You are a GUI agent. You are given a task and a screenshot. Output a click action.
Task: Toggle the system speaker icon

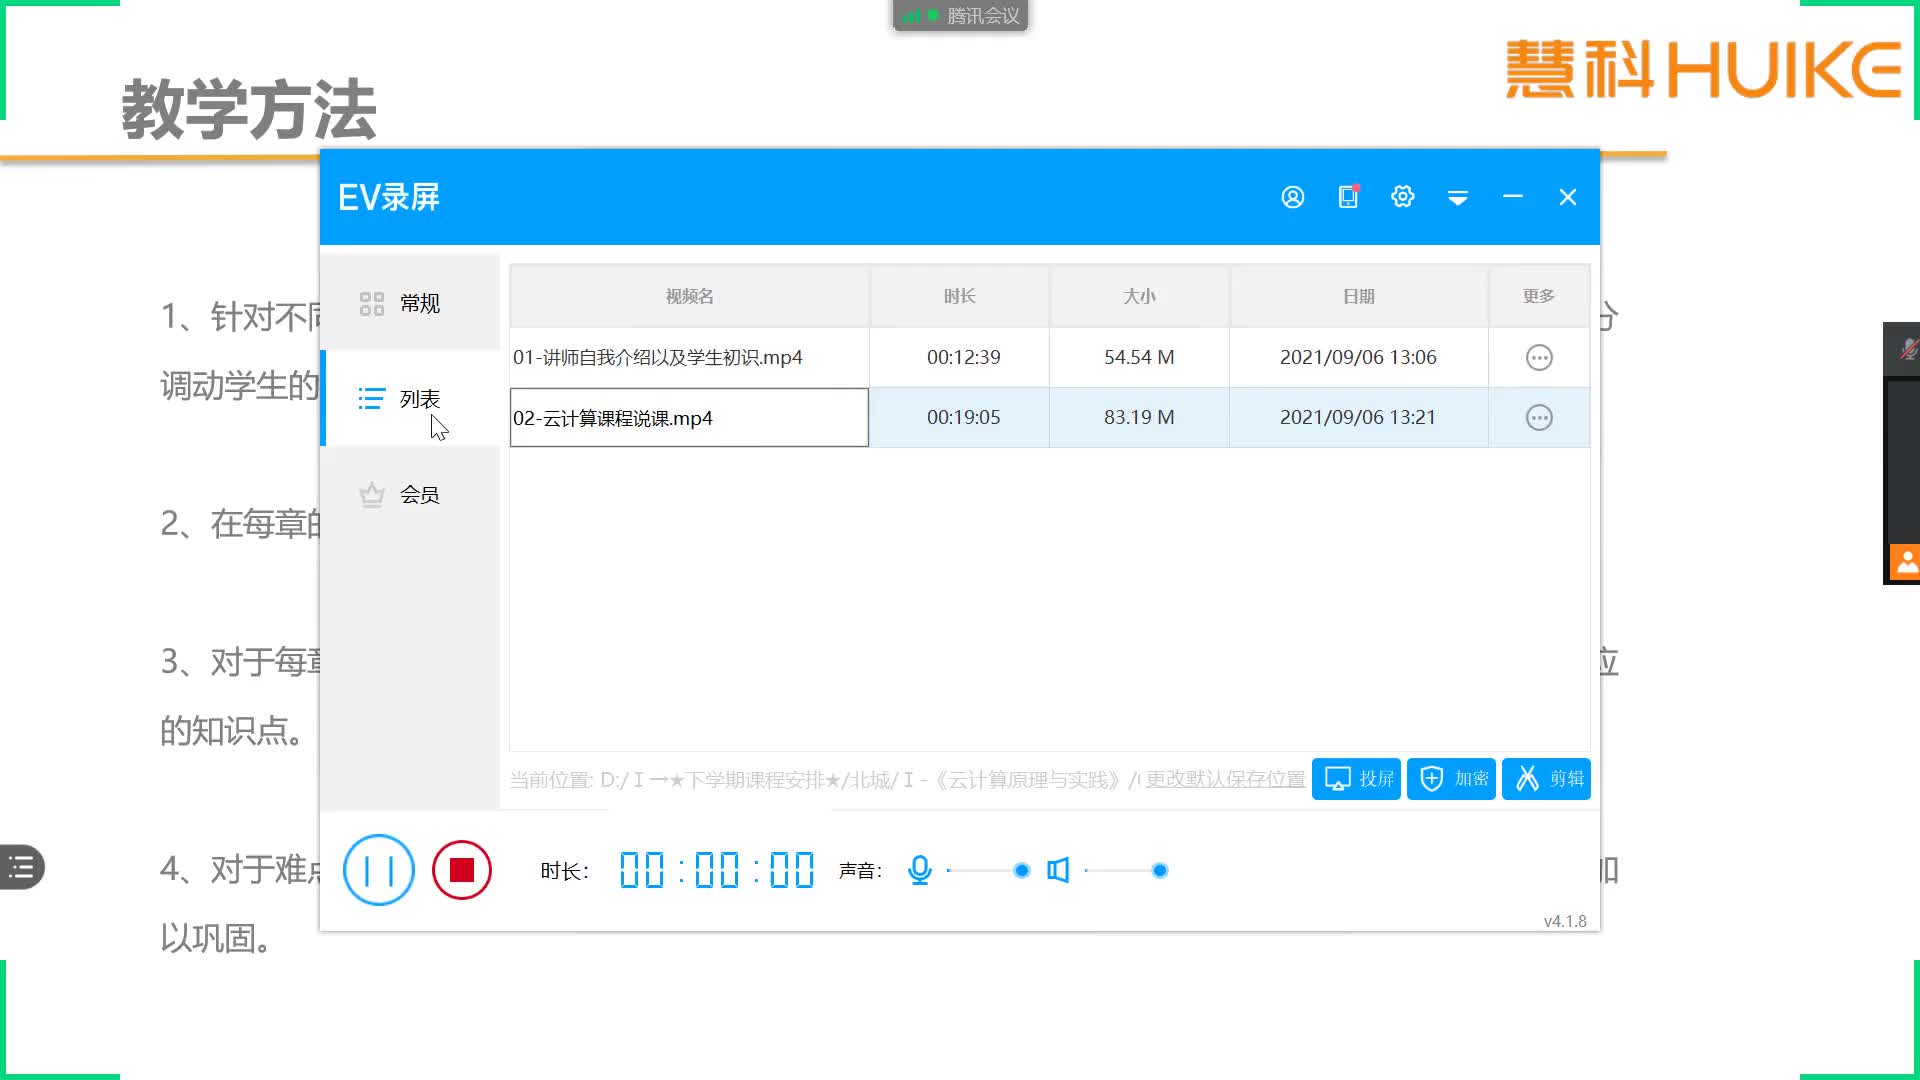coord(1058,870)
